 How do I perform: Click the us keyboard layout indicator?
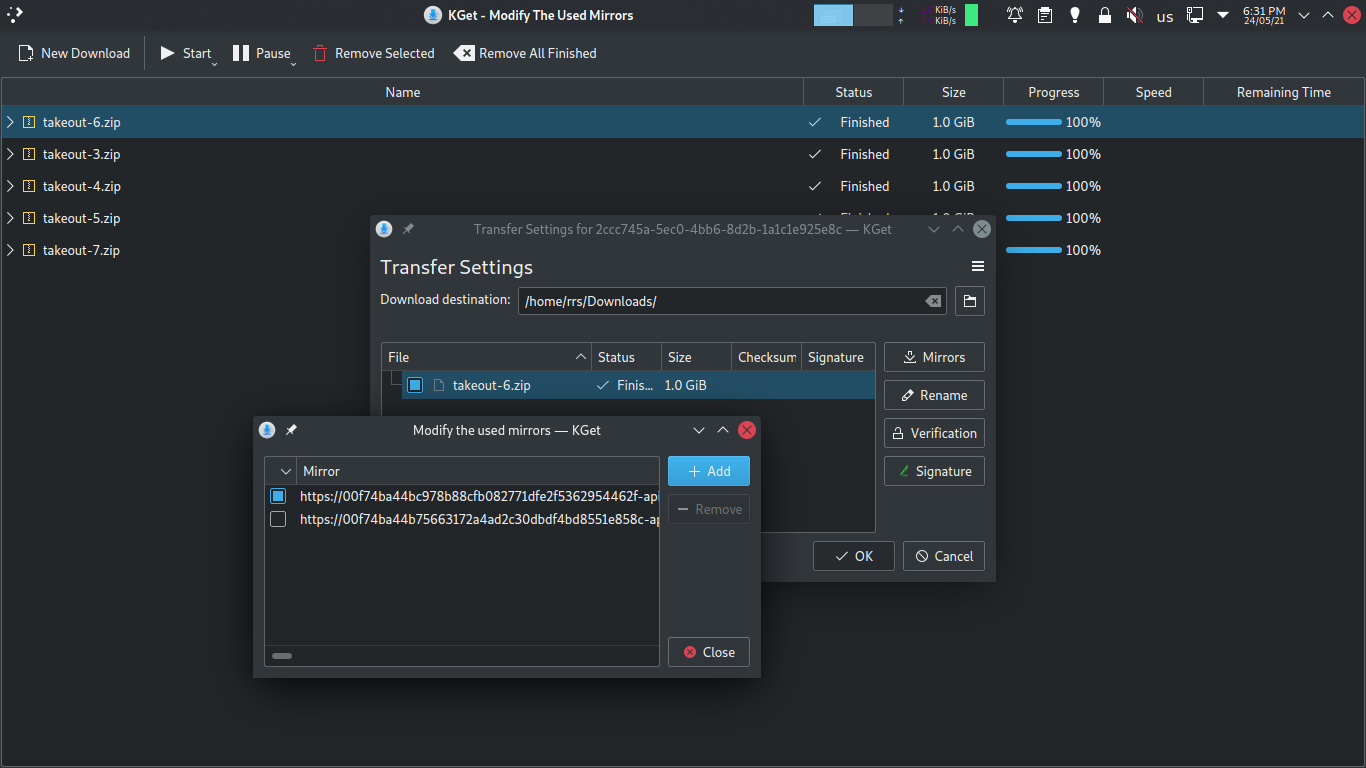1165,16
